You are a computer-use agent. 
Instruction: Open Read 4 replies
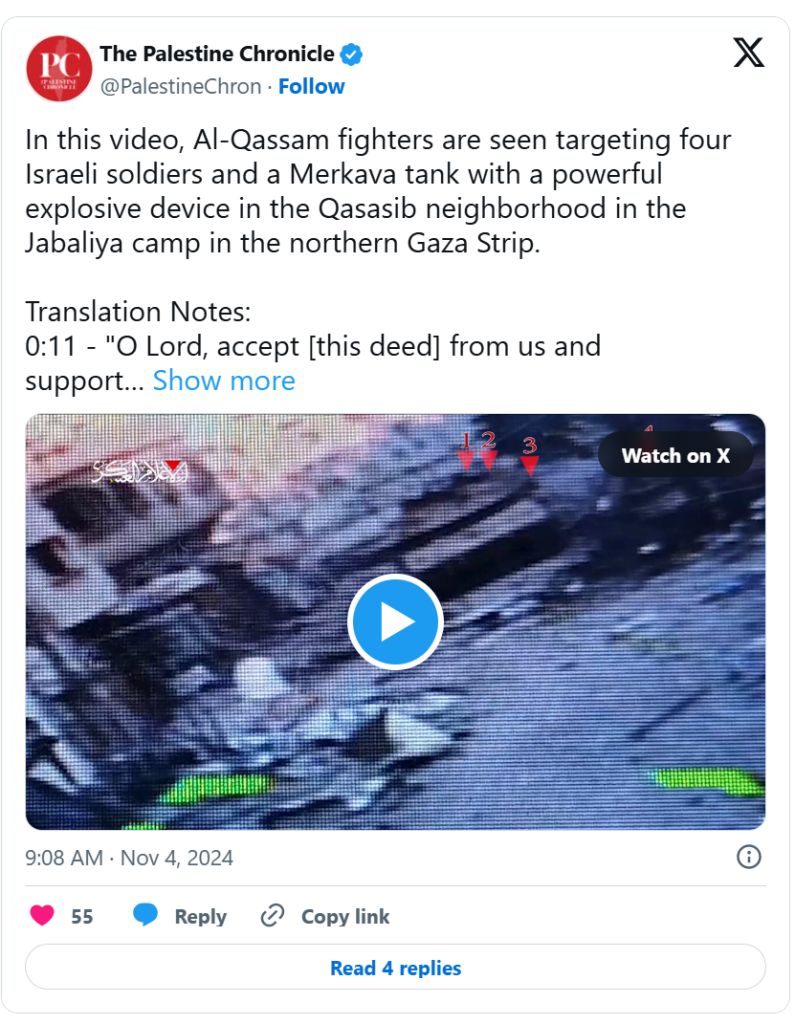395,967
